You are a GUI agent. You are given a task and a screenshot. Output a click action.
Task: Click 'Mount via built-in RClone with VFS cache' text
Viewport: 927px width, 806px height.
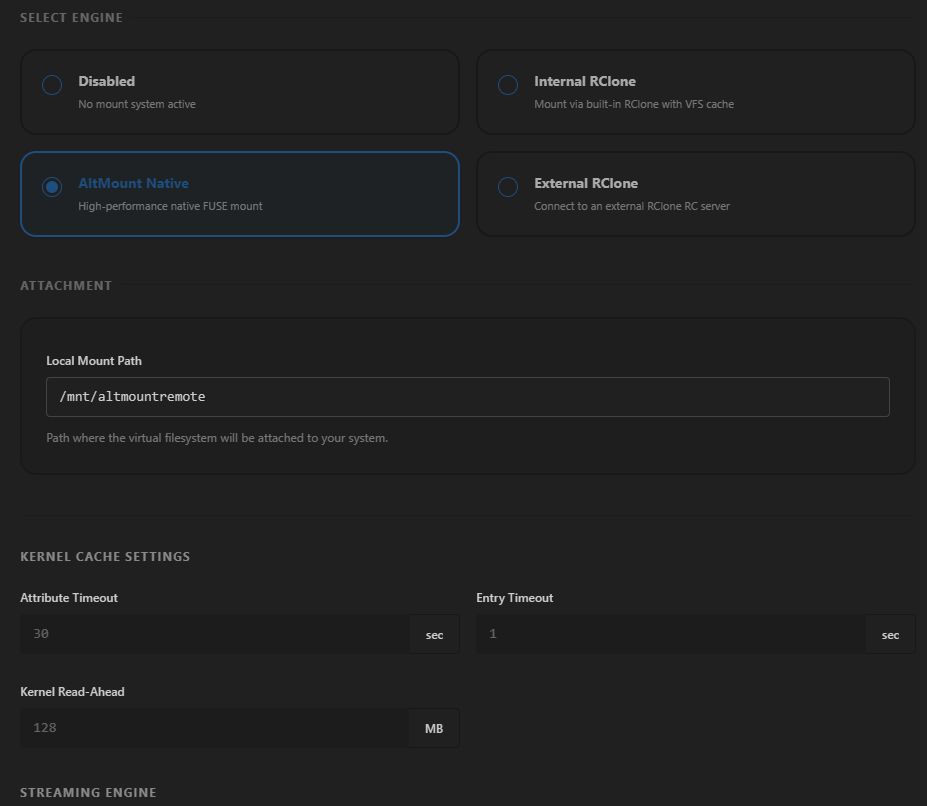pyautogui.click(x=634, y=104)
